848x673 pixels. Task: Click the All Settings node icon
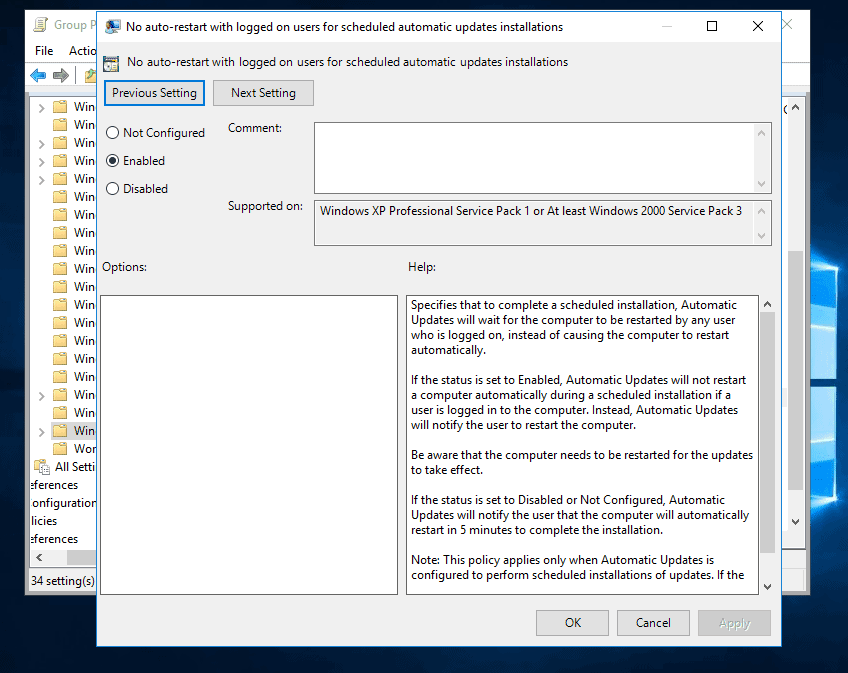[42, 467]
